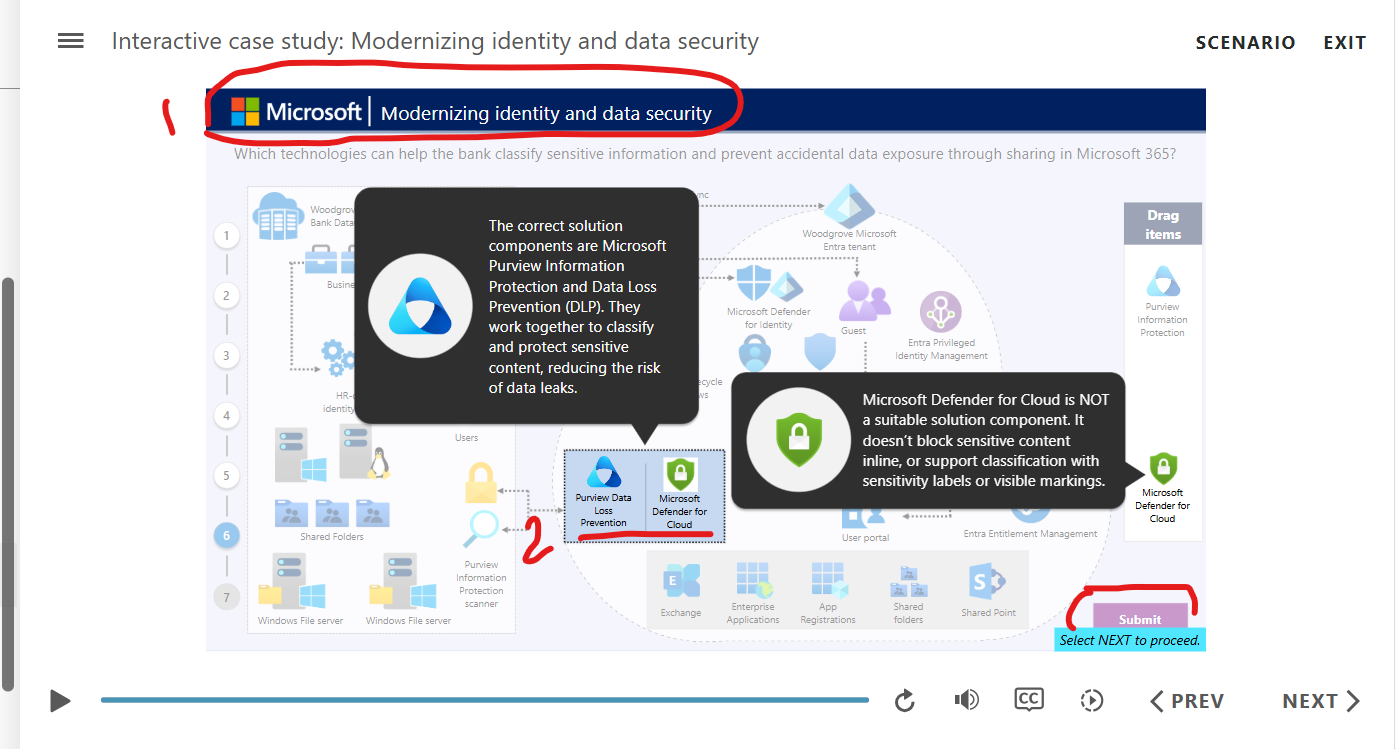Click the App Registrations icon
The height and width of the screenshot is (751, 1396).
pos(828,580)
